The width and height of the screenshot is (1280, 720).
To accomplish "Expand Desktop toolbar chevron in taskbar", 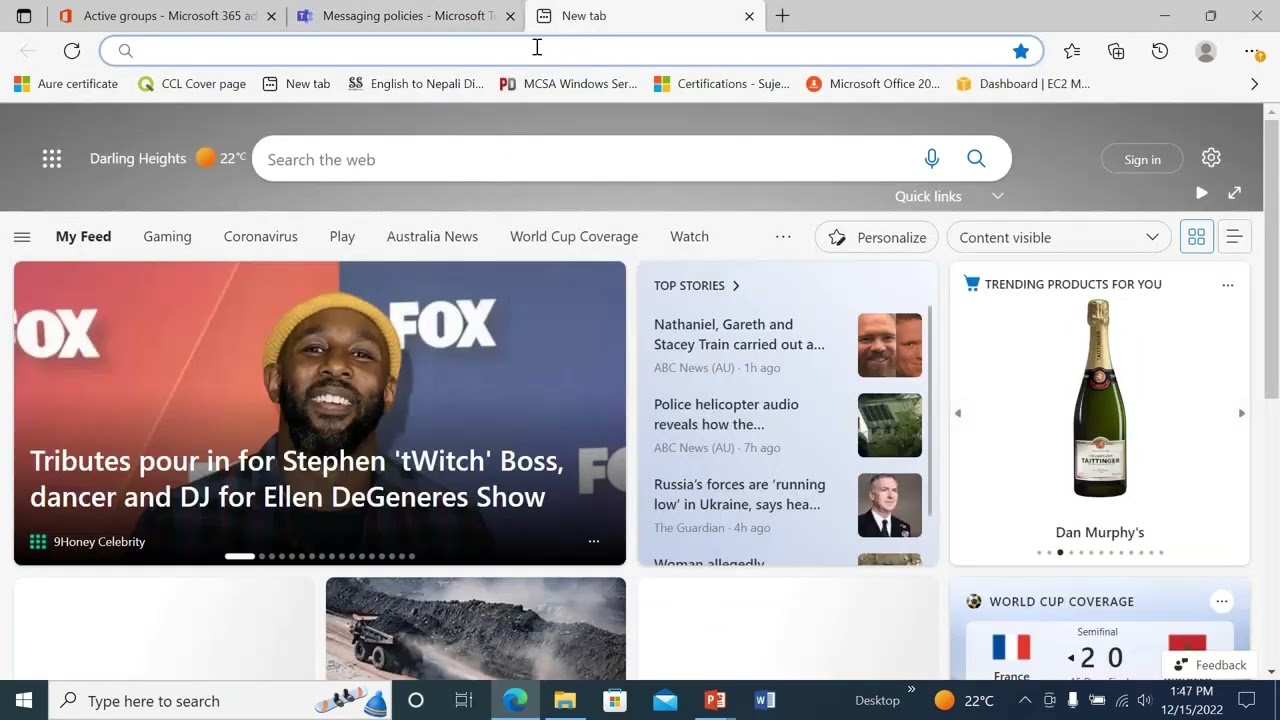I will (911, 689).
